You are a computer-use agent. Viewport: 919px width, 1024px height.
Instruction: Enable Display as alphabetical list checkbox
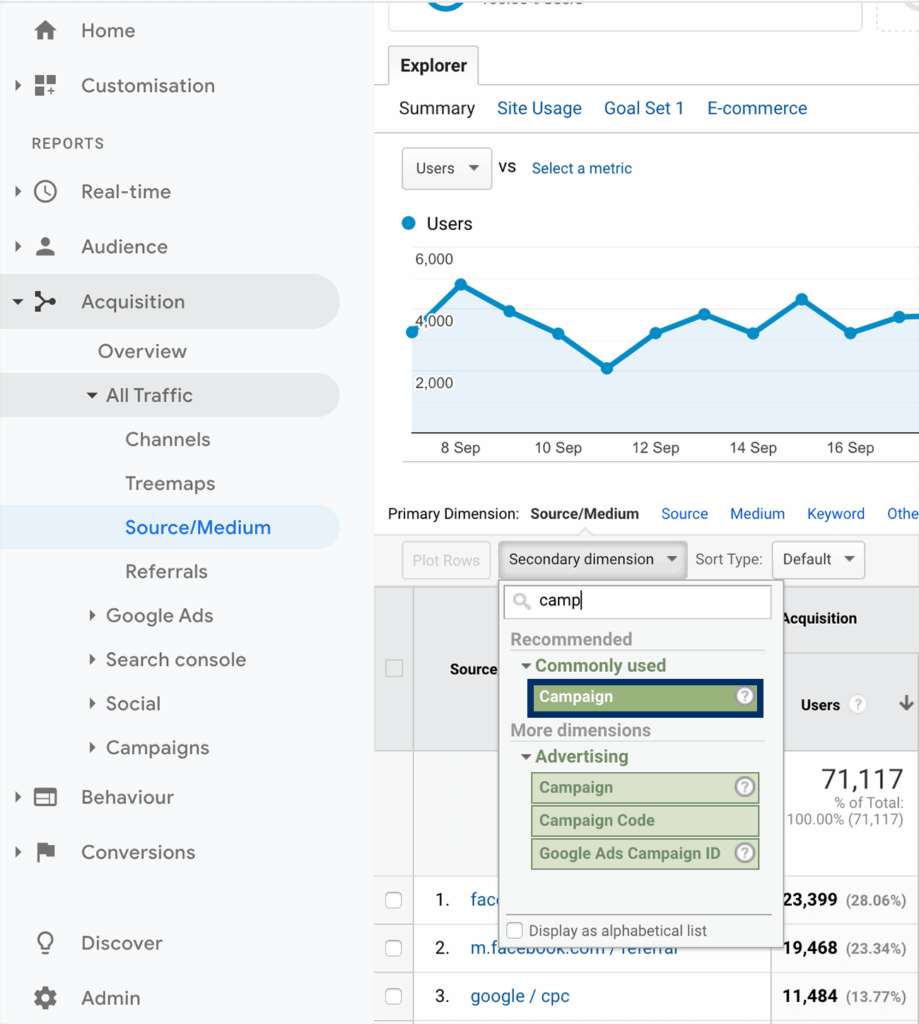515,931
